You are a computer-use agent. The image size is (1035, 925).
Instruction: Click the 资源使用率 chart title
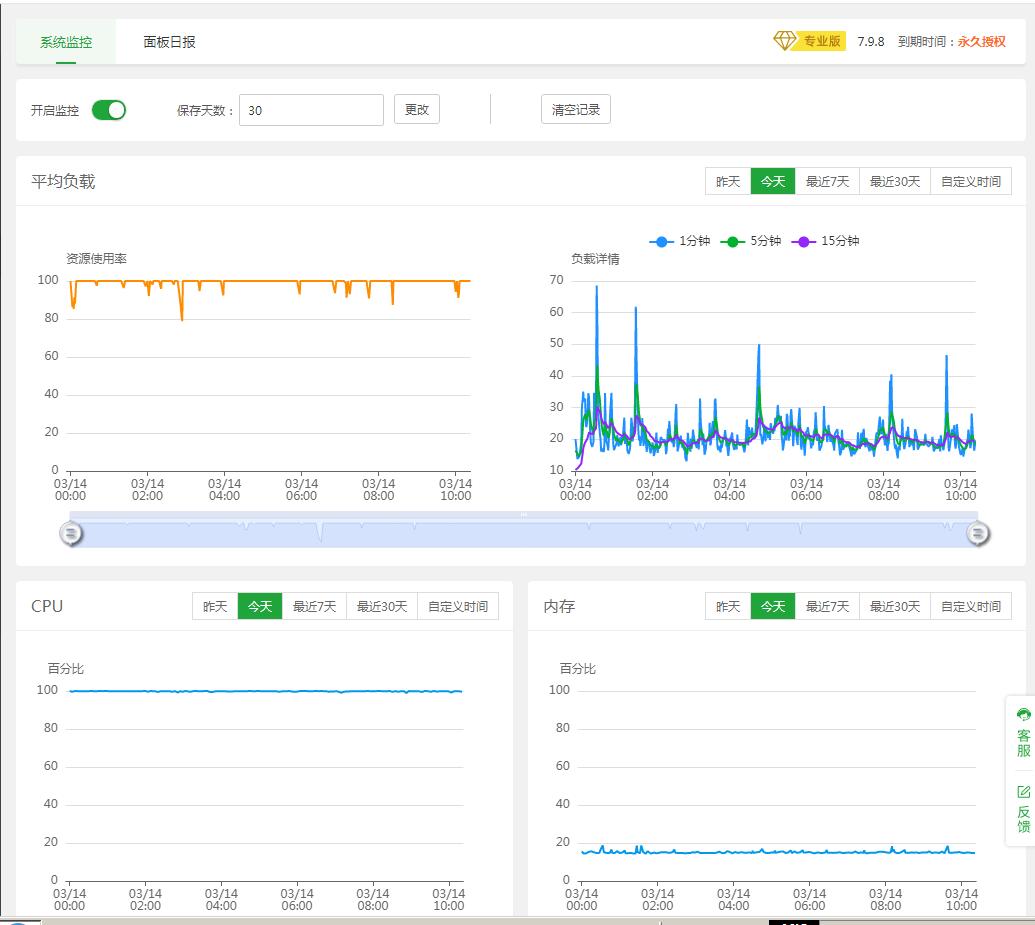(96, 259)
